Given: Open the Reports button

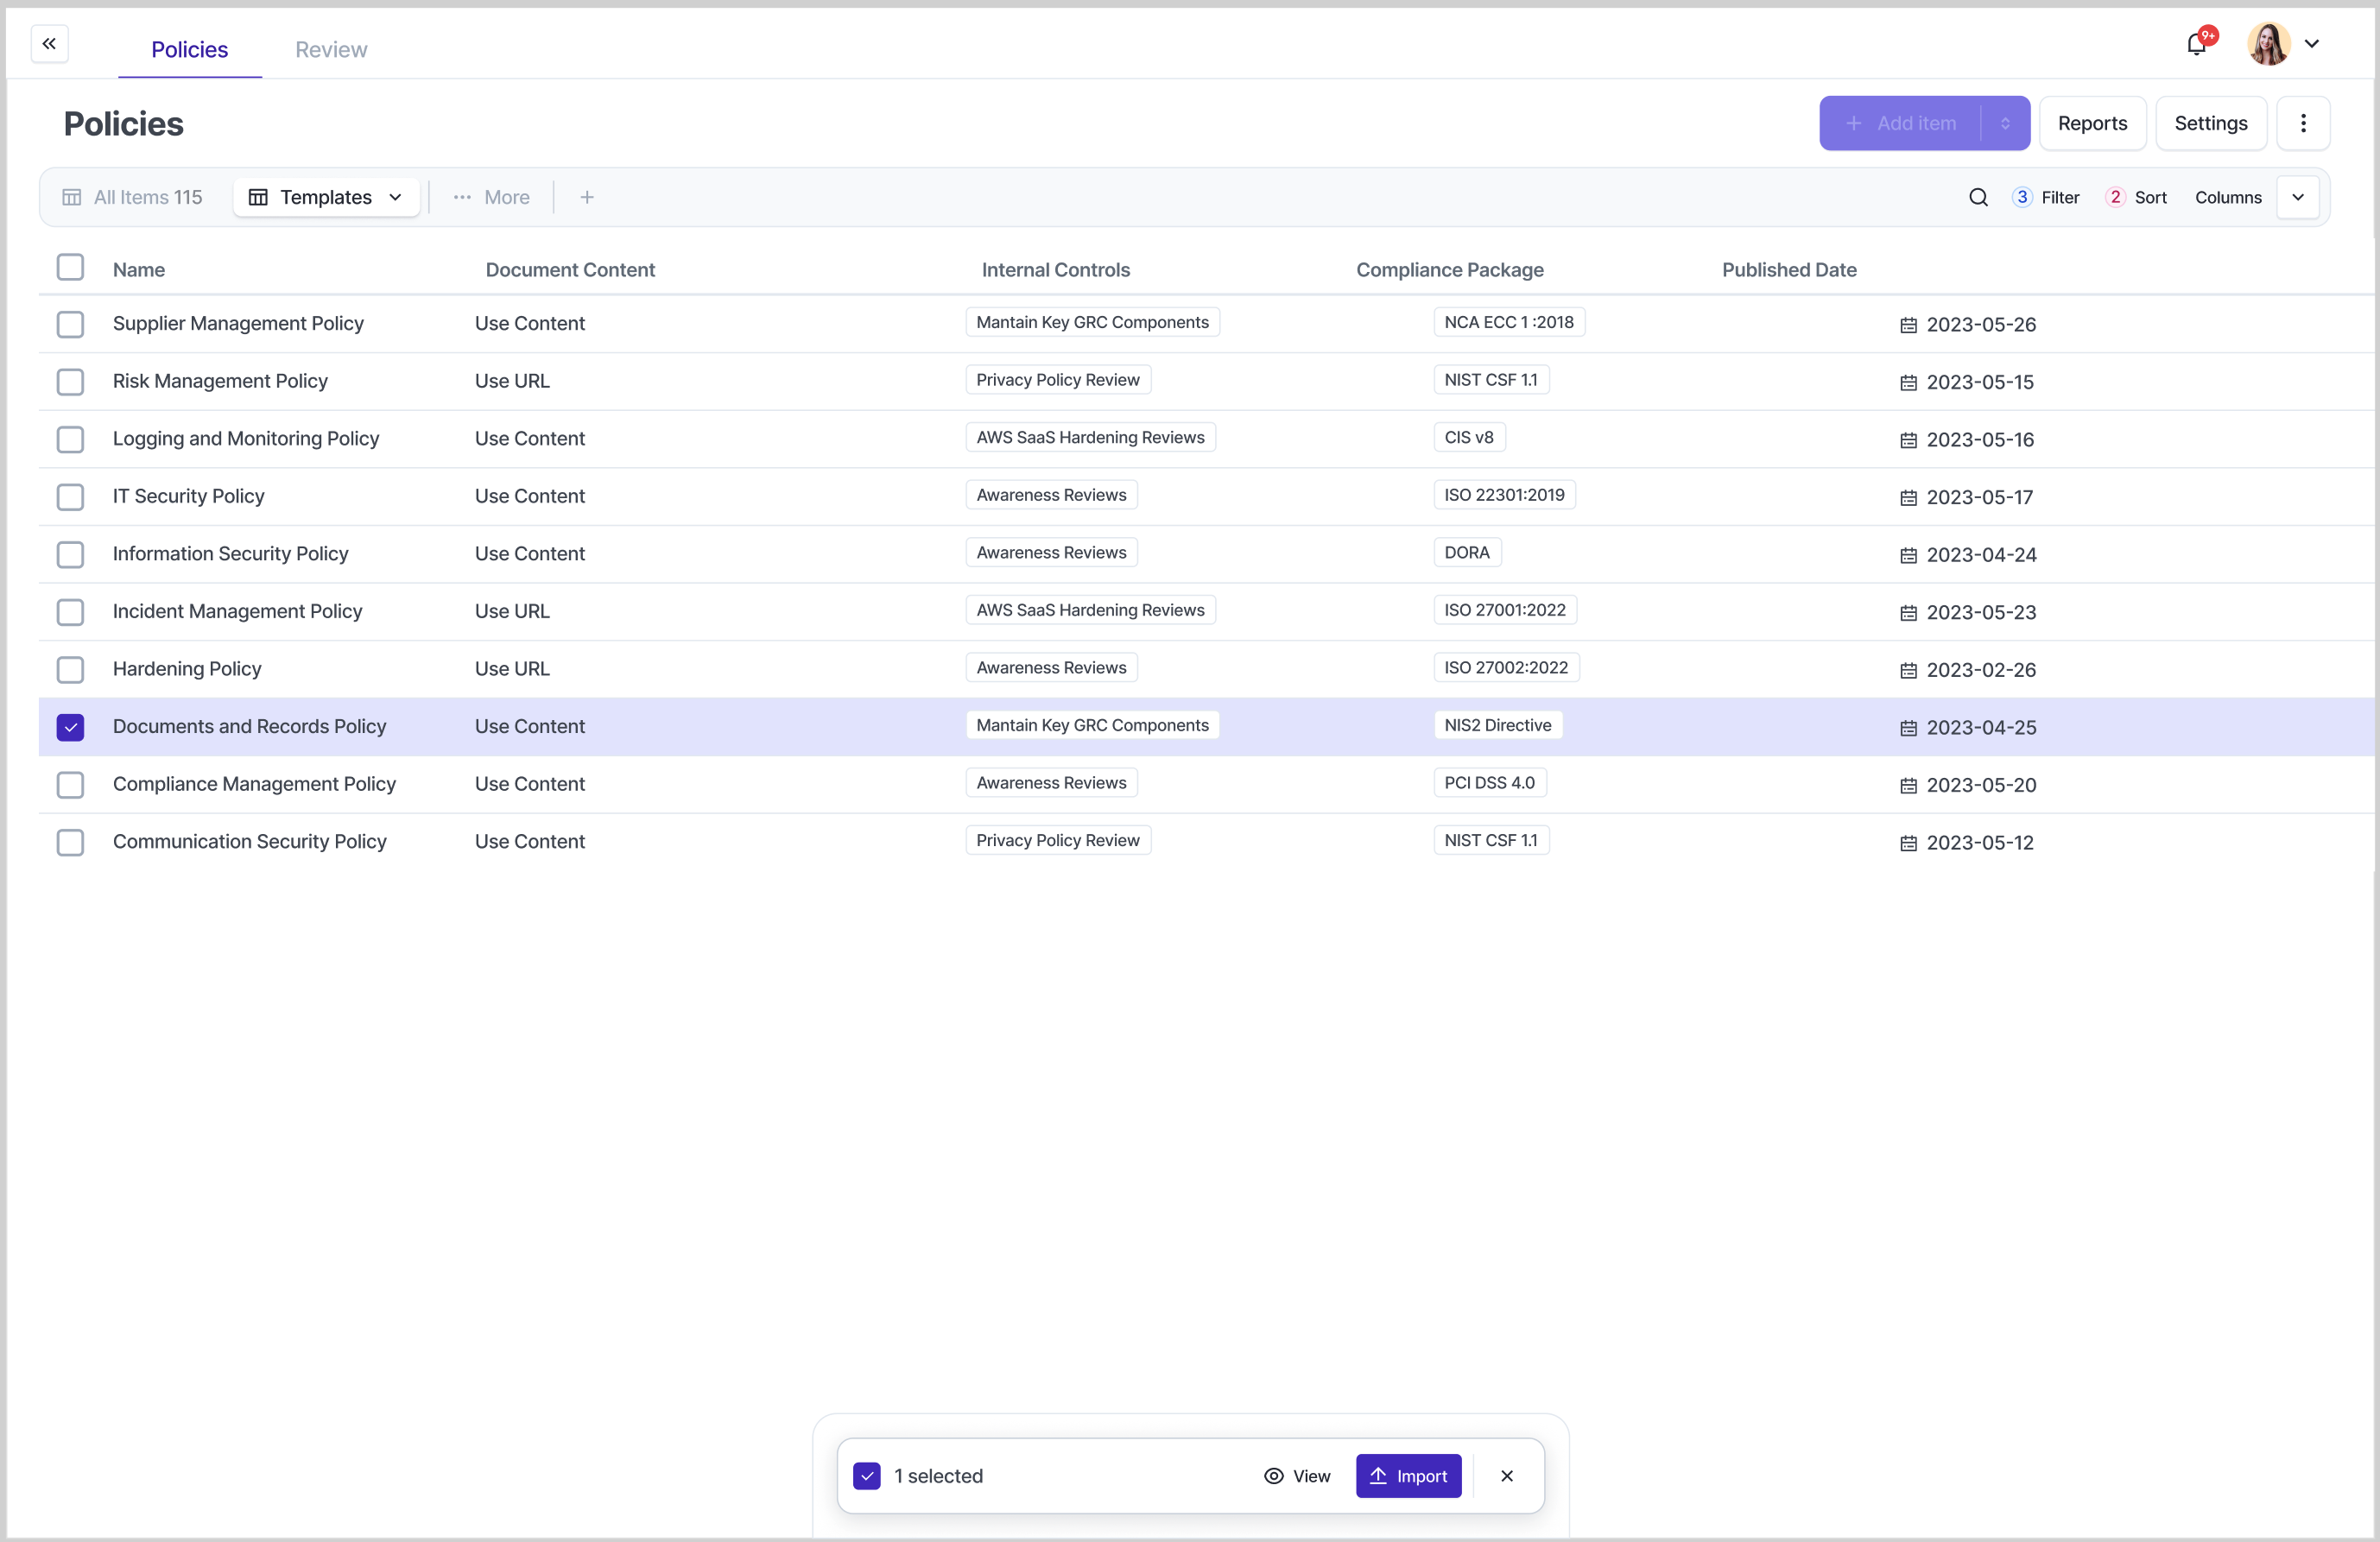Looking at the screenshot, I should click(x=2092, y=123).
